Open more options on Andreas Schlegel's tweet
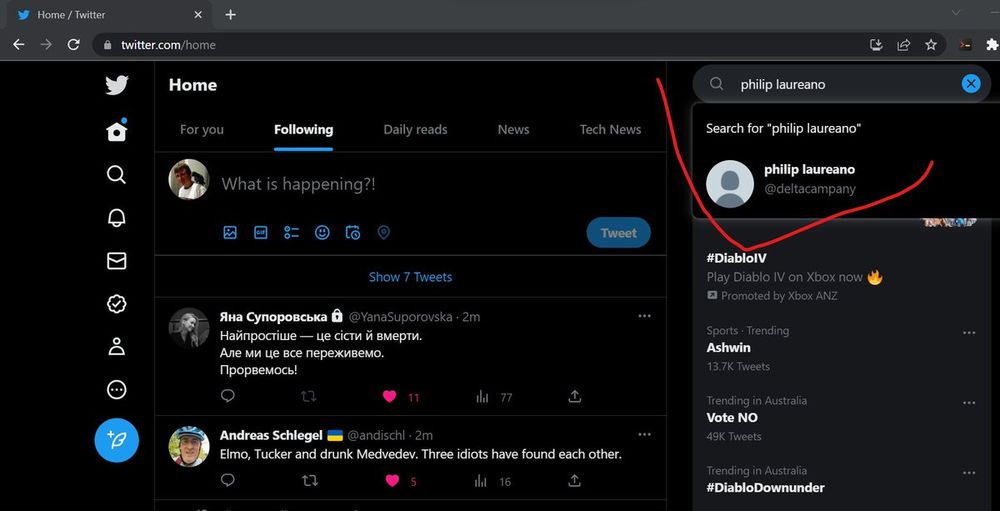Viewport: 1000px width, 511px height. pyautogui.click(x=645, y=434)
